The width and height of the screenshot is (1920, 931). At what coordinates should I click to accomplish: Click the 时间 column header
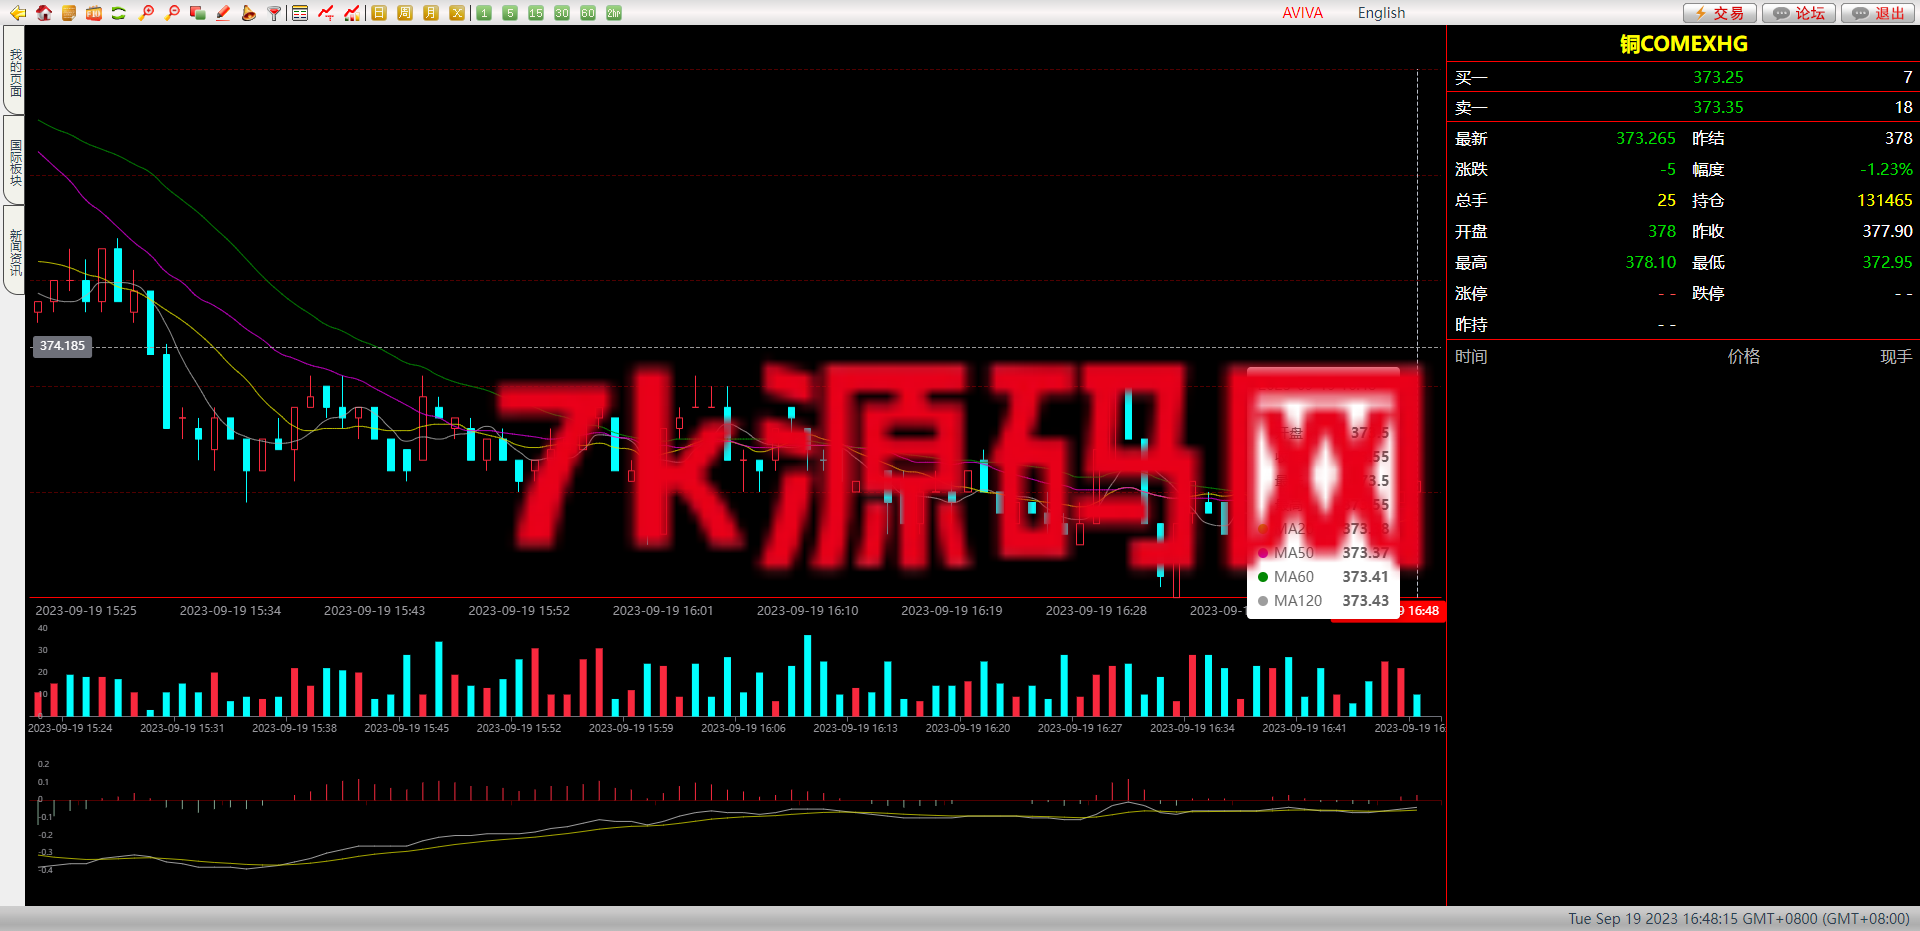click(1471, 356)
